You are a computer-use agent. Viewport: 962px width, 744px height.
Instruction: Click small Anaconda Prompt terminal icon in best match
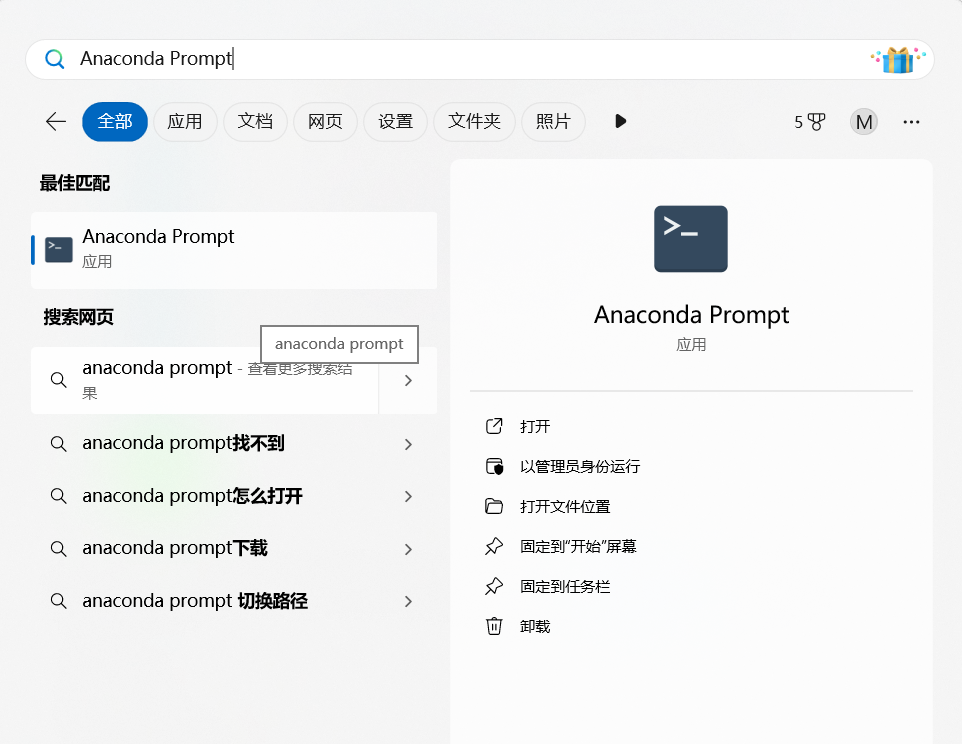[59, 250]
